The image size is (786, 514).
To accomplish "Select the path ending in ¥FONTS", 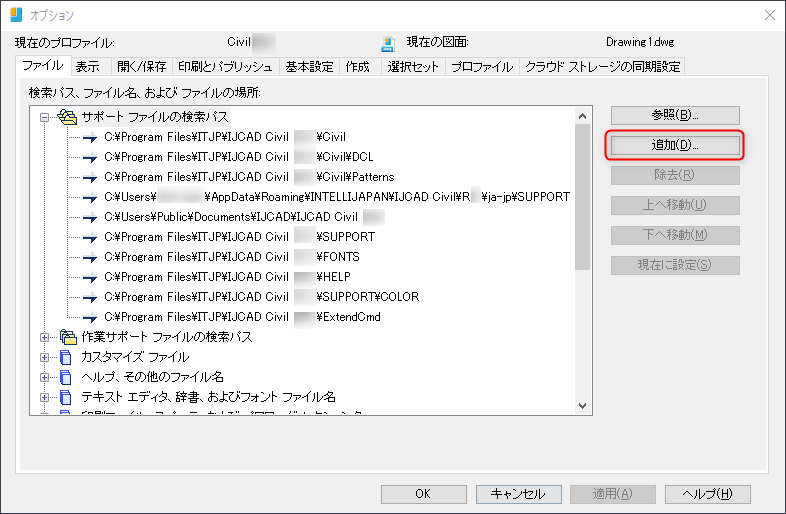I will tap(232, 257).
